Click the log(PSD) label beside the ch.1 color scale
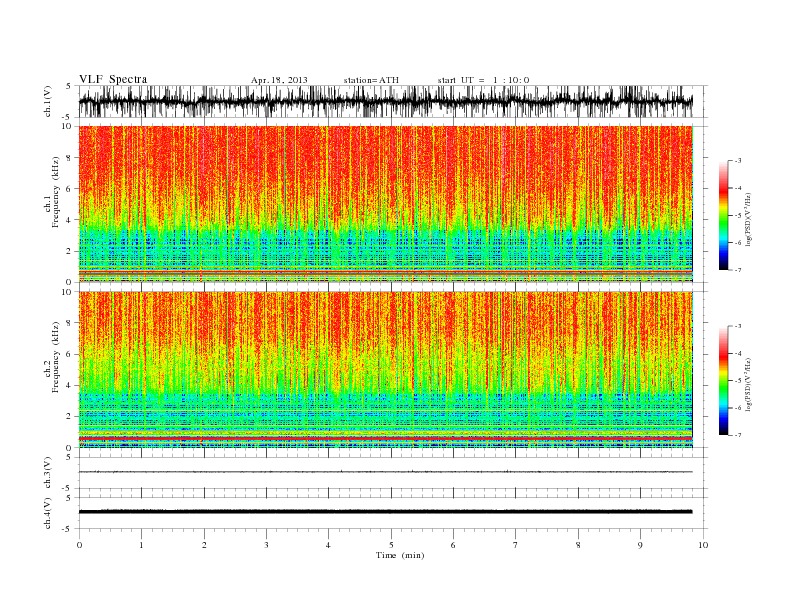The image size is (792, 612). pos(750,218)
